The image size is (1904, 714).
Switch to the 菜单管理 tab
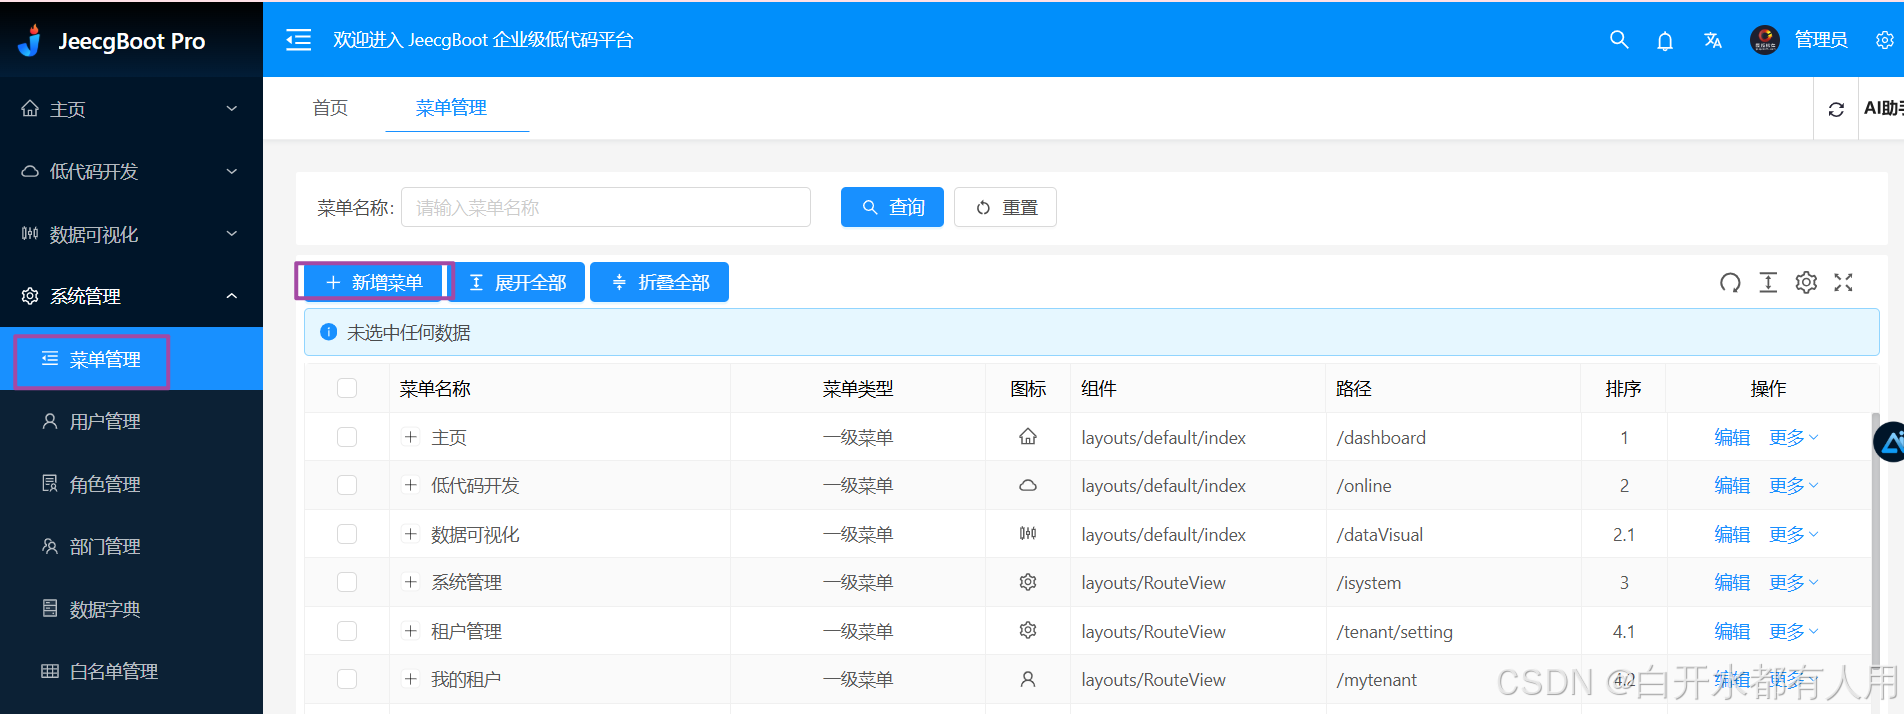coord(452,108)
